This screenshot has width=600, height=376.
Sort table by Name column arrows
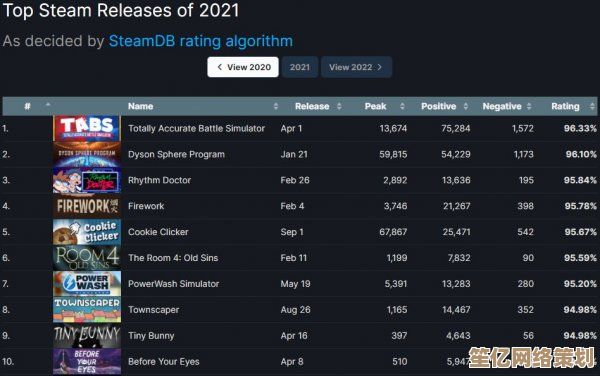pos(276,106)
